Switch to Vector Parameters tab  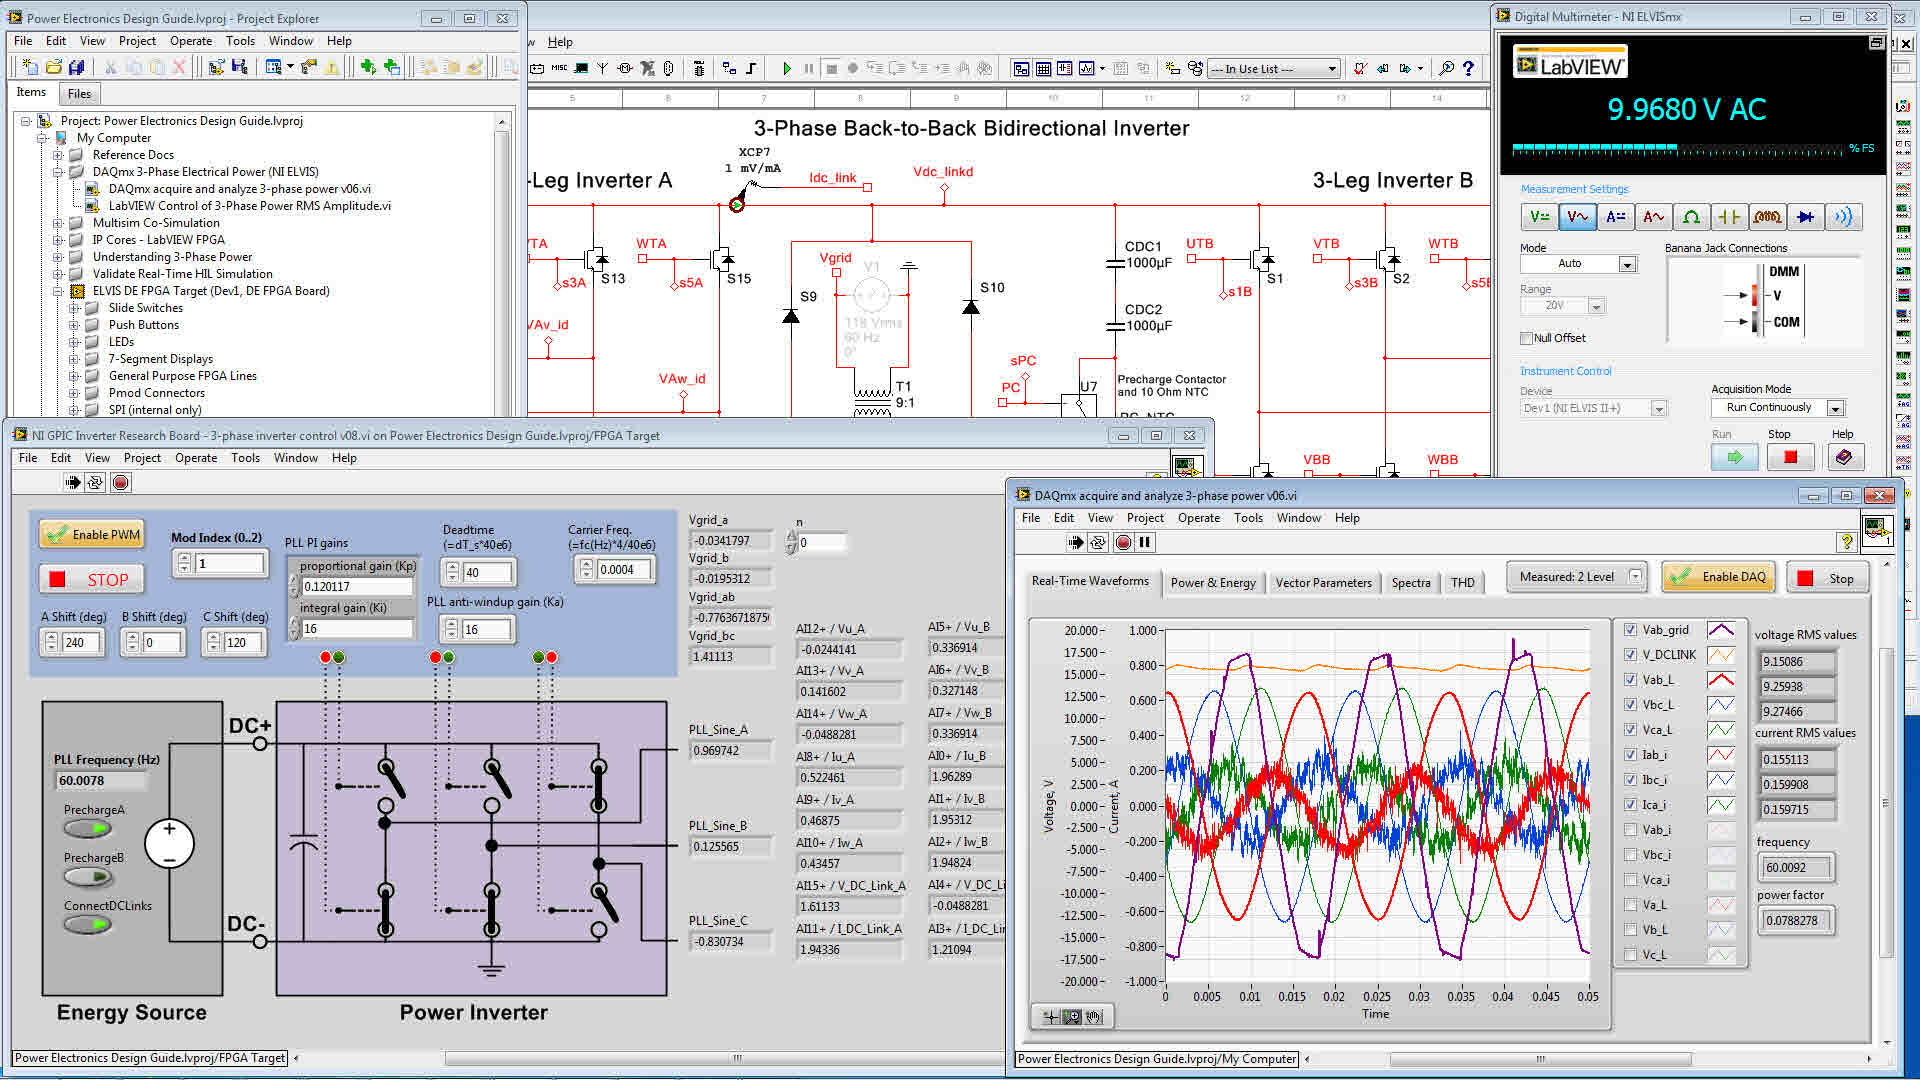click(x=1323, y=583)
